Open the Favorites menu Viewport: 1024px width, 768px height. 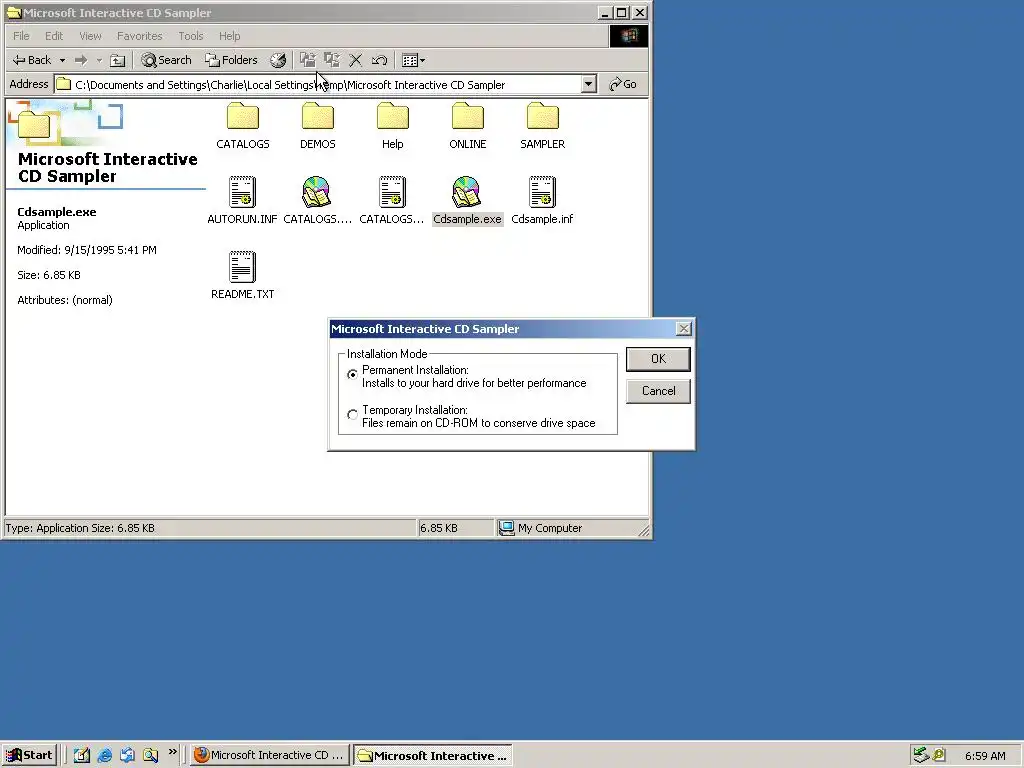point(139,36)
